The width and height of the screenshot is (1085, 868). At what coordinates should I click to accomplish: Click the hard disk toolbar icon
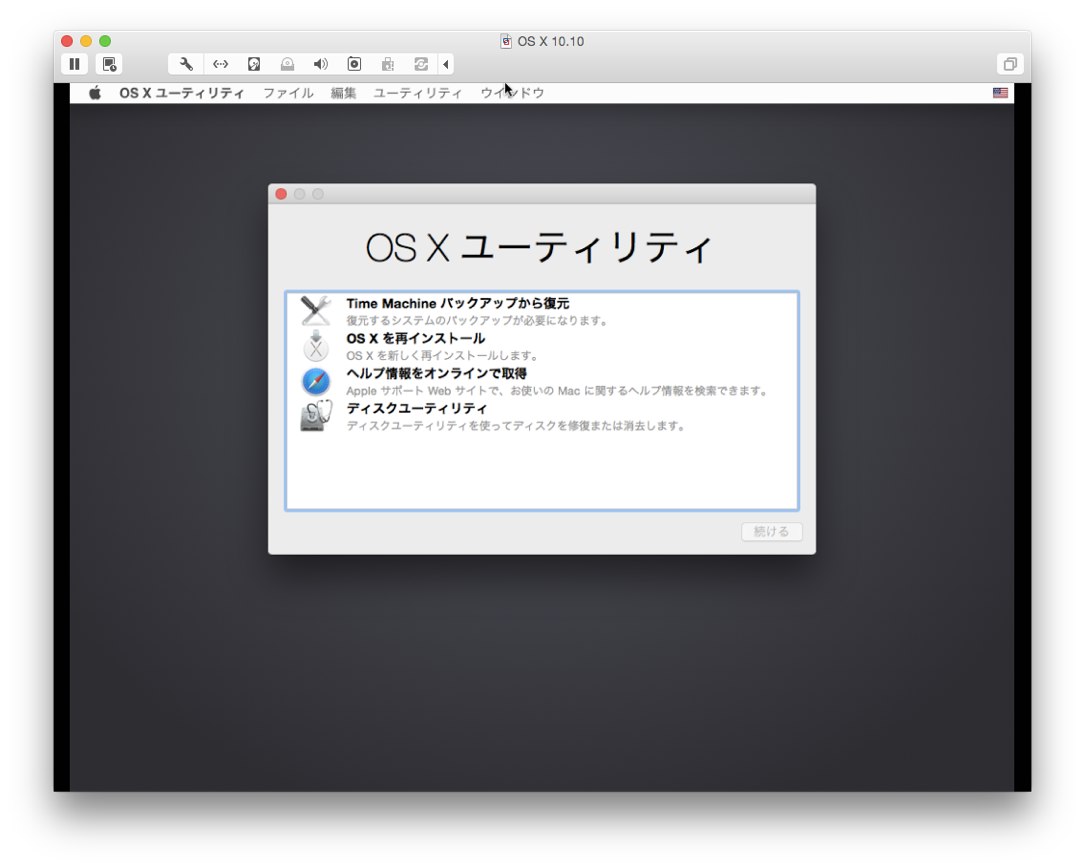254,64
